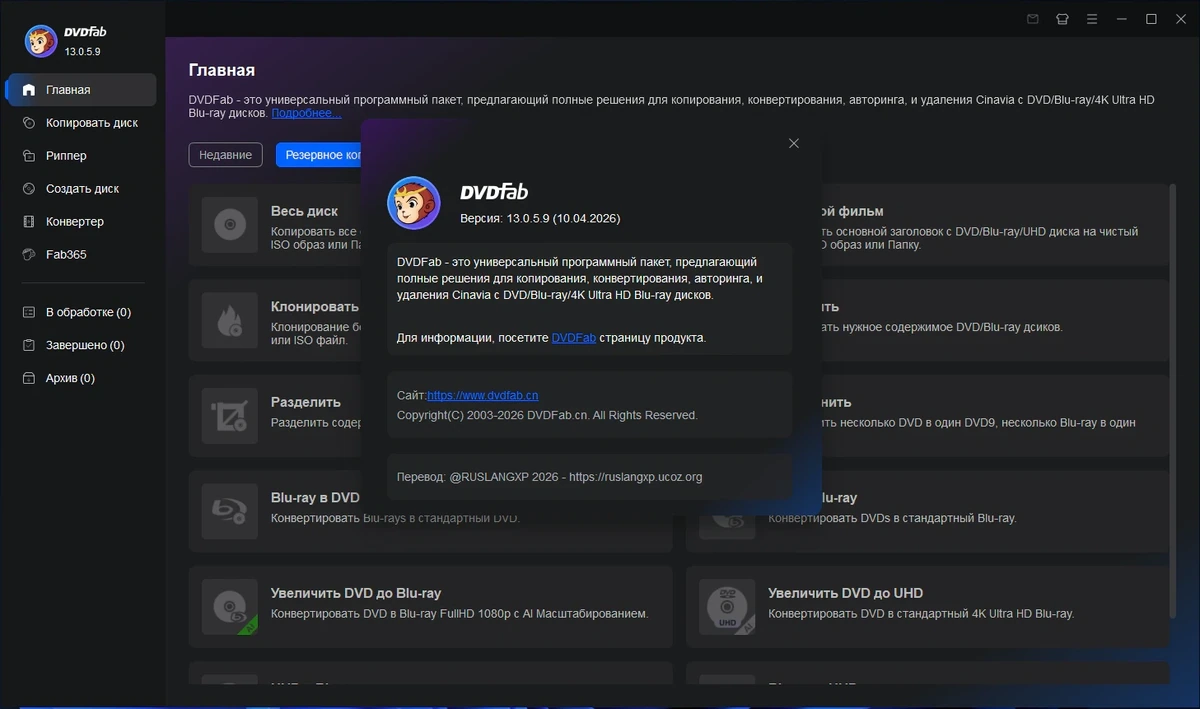Open the mail icon in title bar

pyautogui.click(x=1033, y=19)
